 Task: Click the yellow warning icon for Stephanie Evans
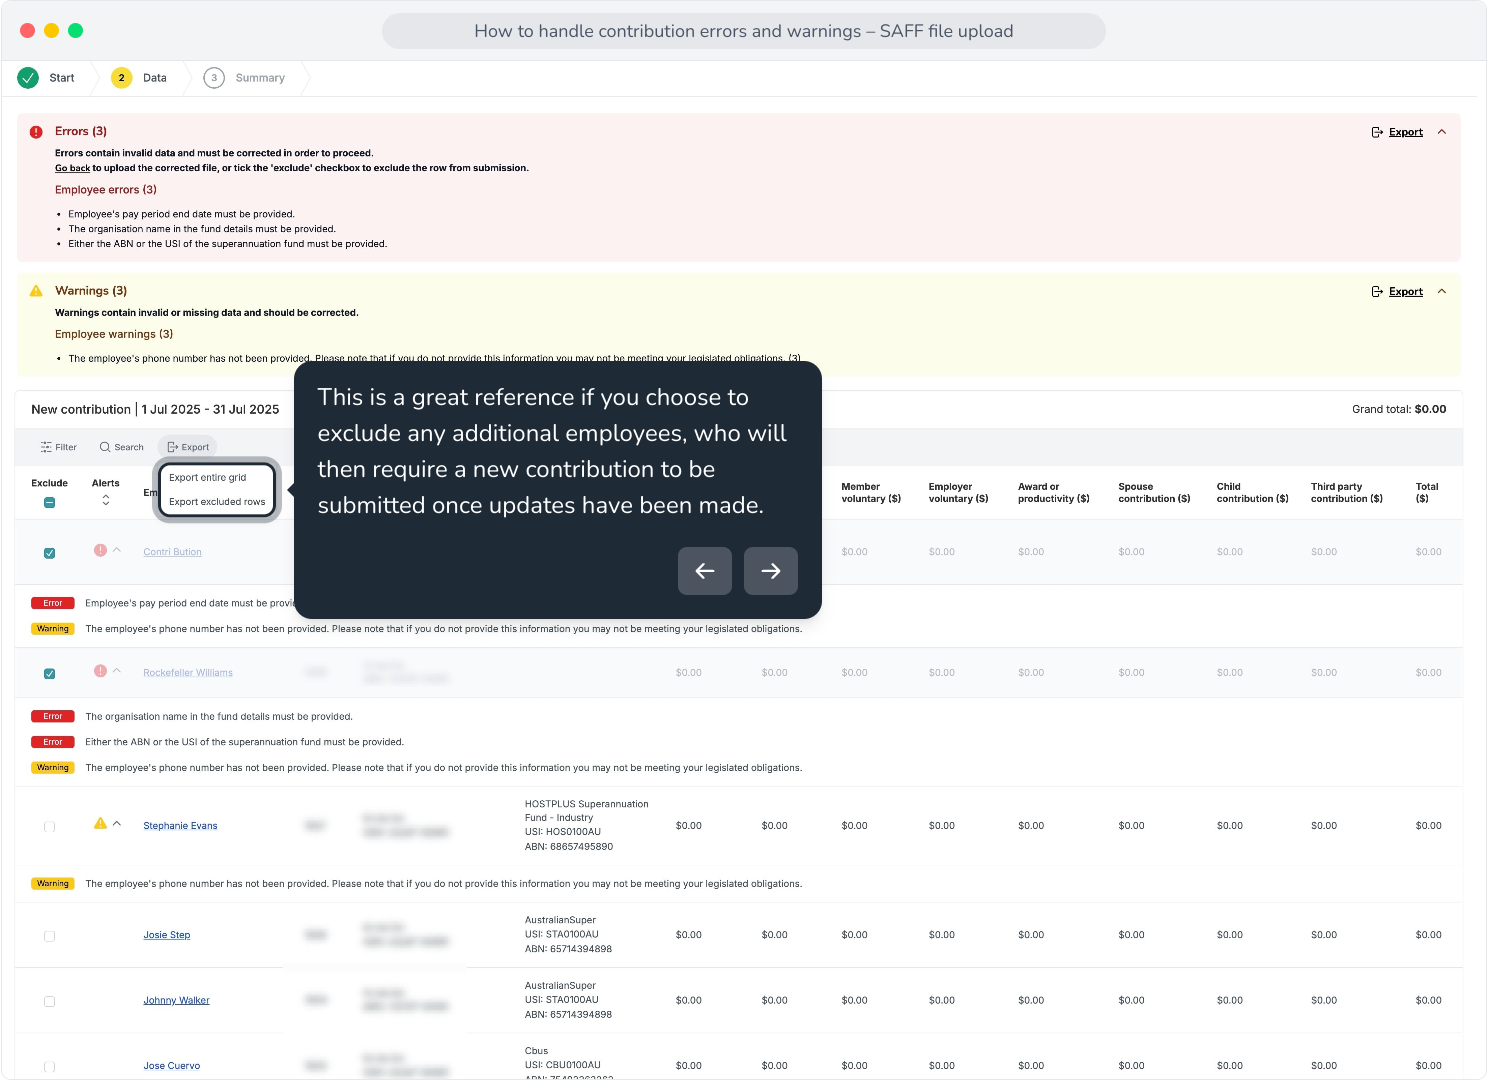pos(100,824)
